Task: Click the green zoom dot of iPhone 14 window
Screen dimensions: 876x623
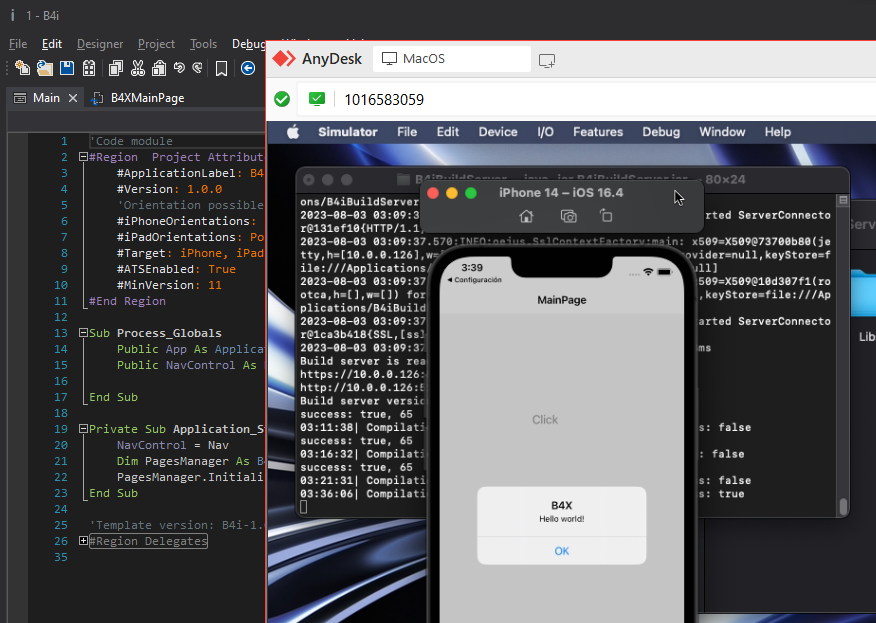Action: coord(471,193)
